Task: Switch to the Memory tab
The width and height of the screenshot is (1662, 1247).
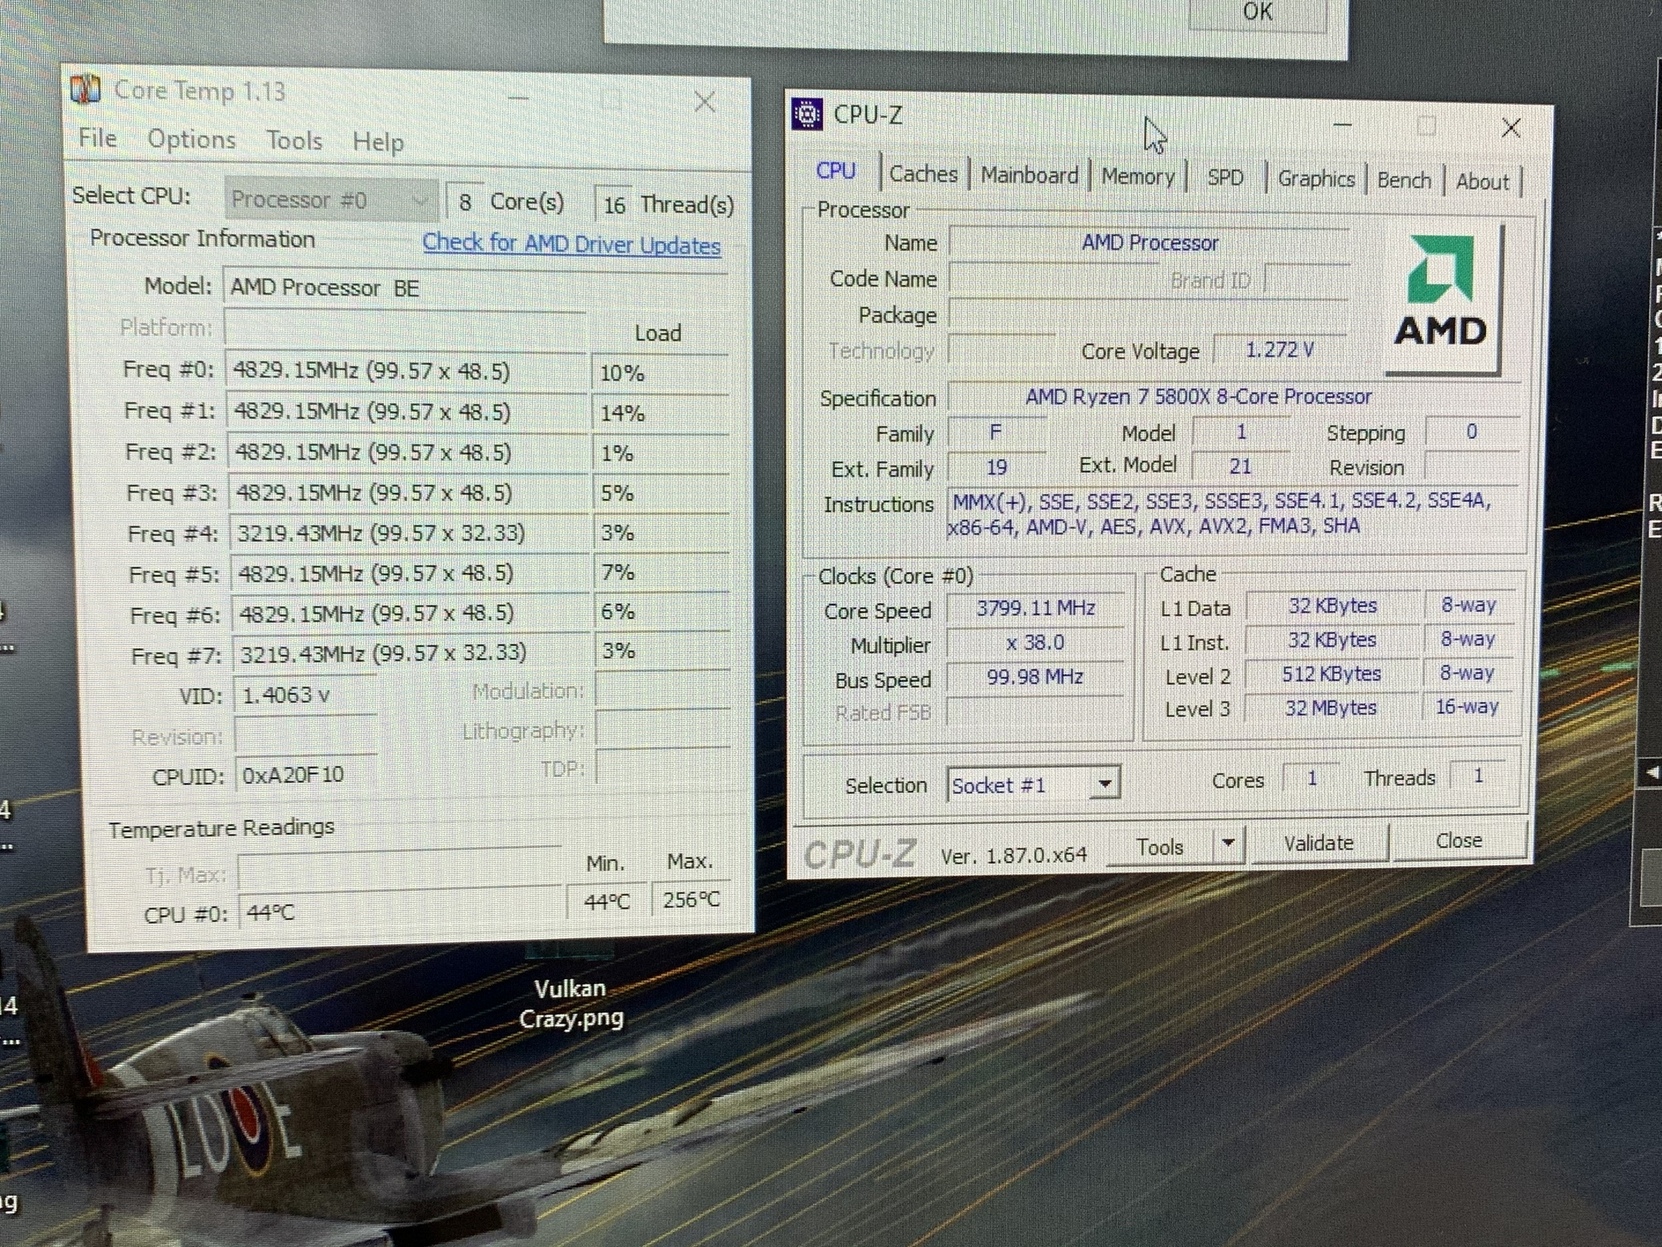Action: pyautogui.click(x=1137, y=177)
